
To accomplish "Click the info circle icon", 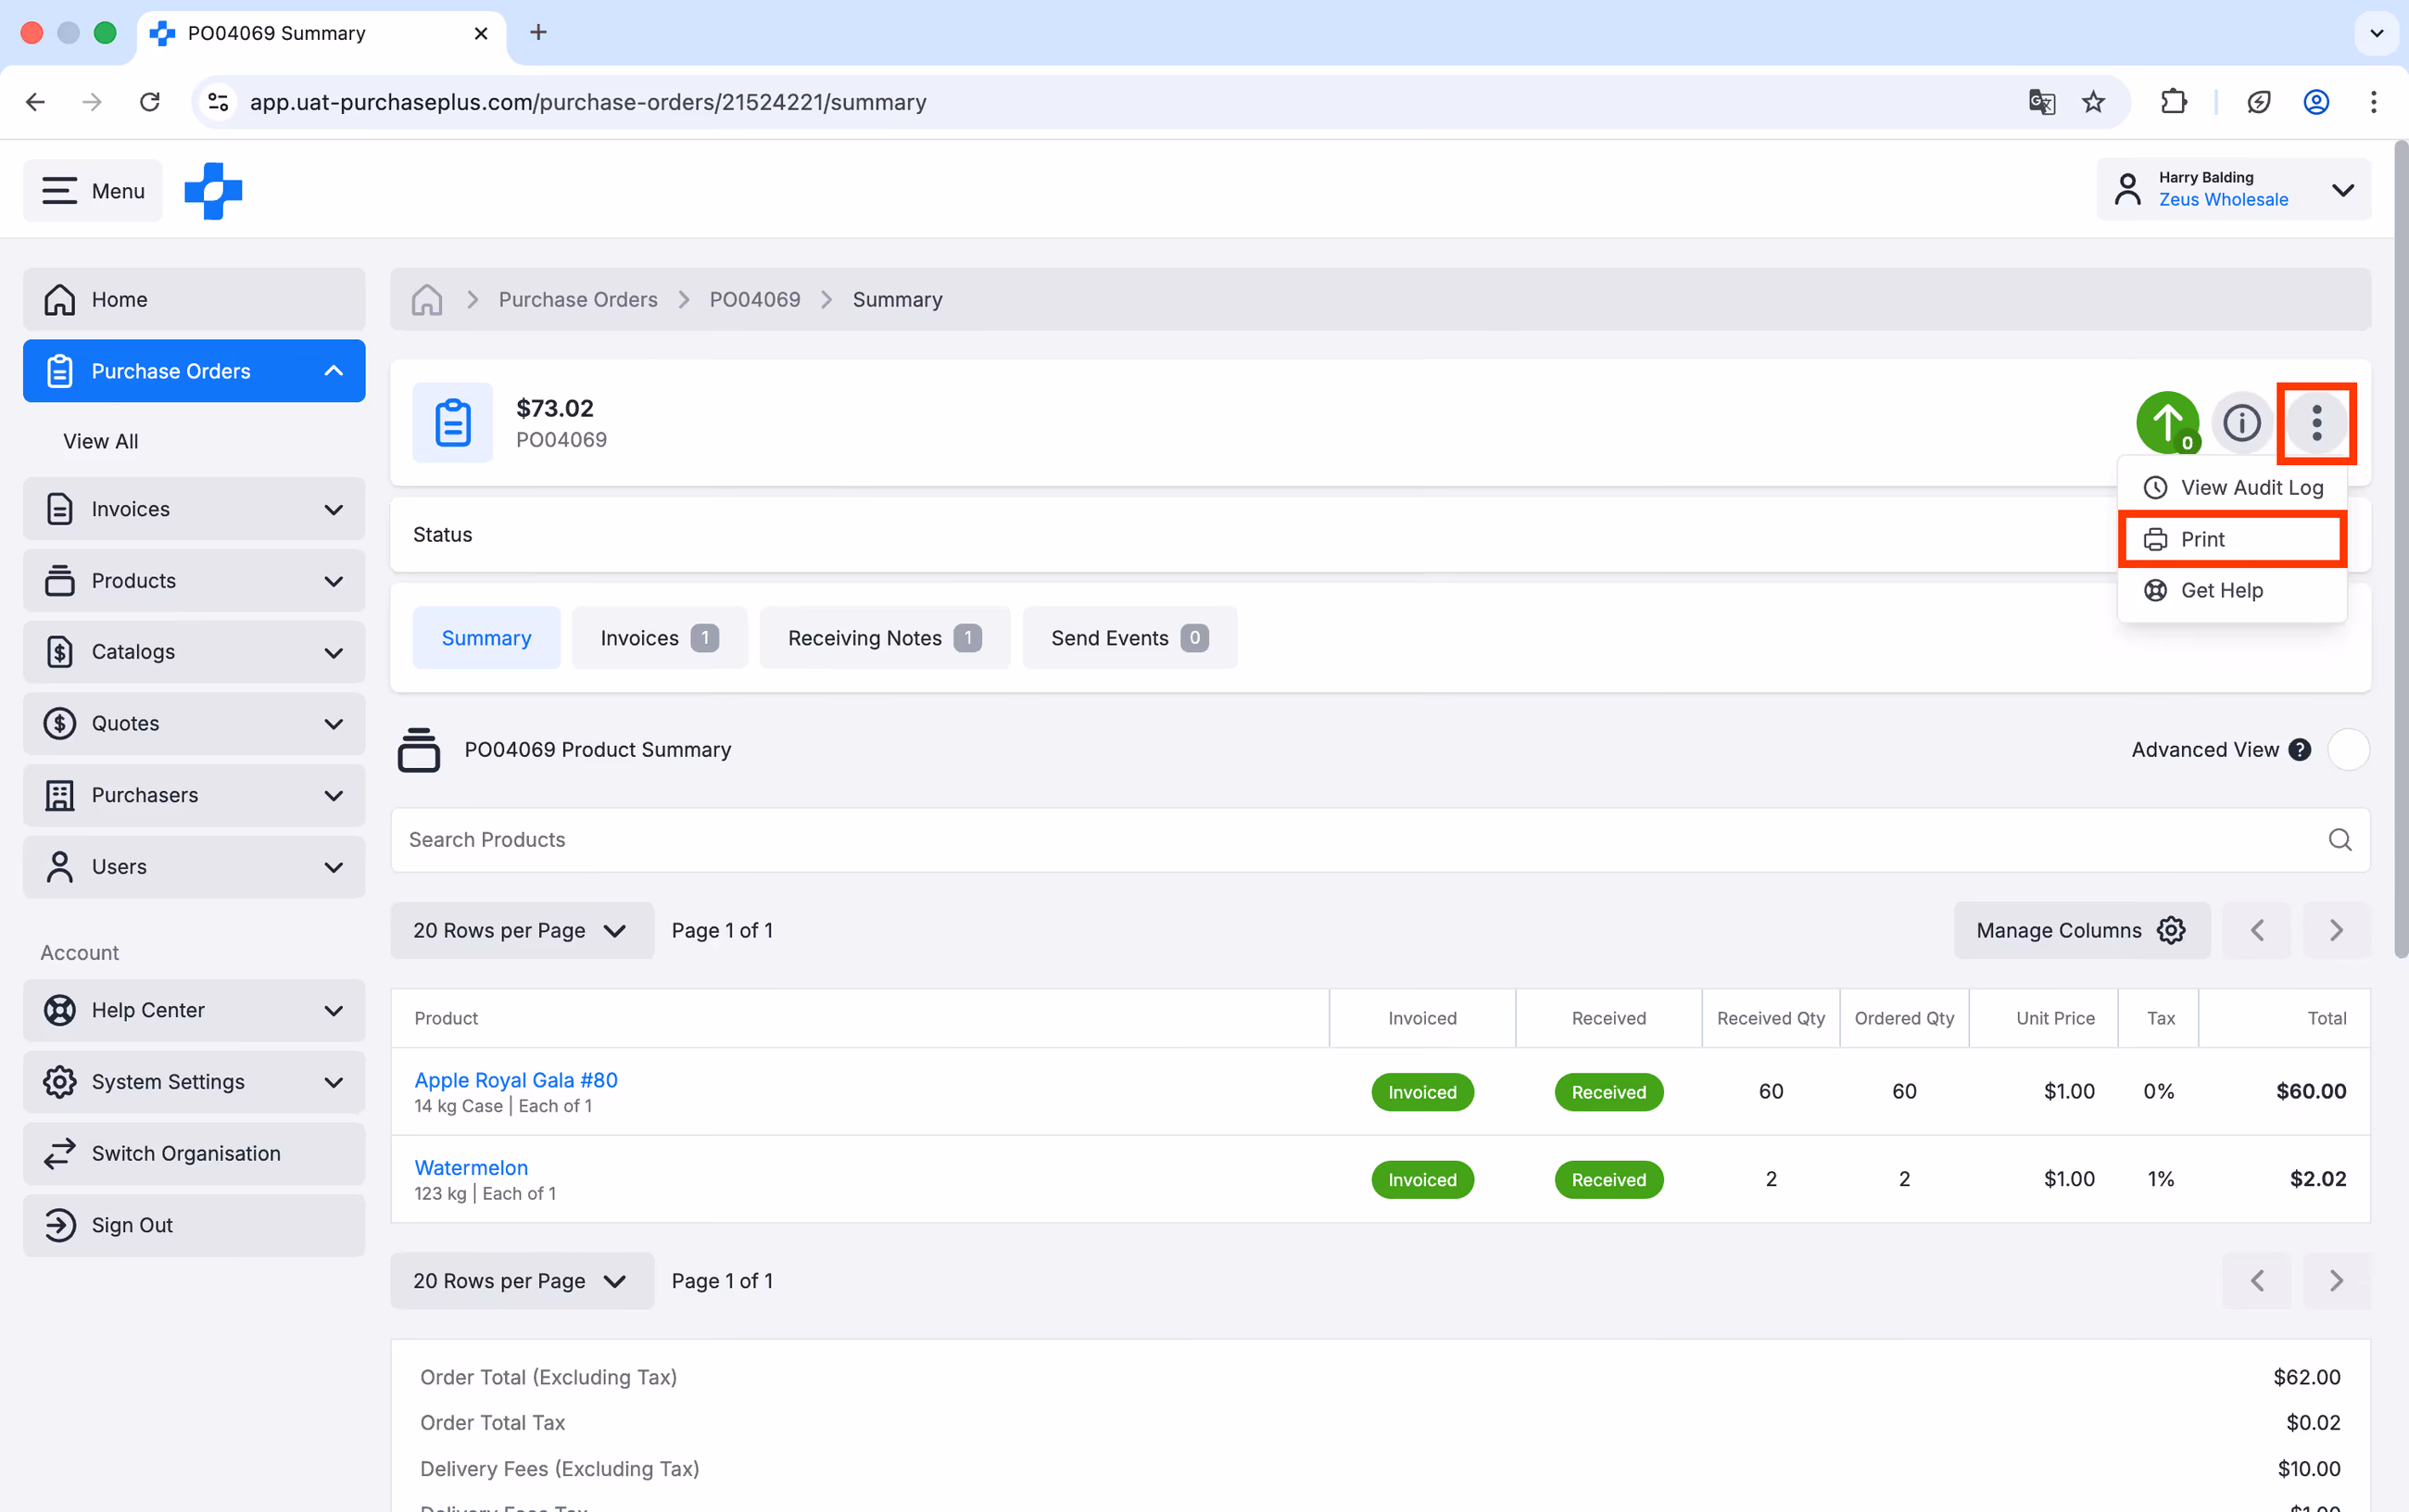I will tap(2241, 423).
